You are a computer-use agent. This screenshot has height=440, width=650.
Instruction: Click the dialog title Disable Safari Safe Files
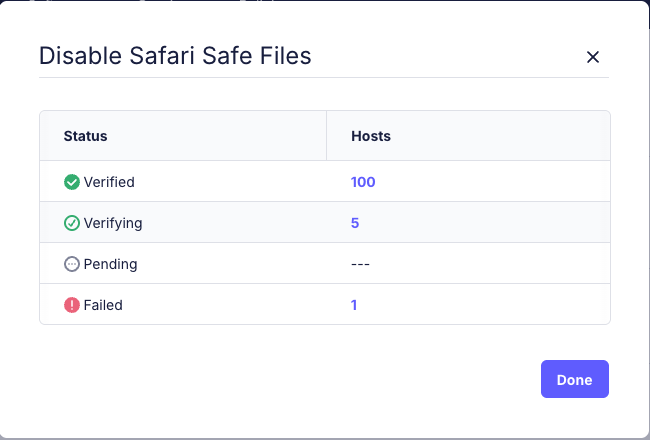(175, 56)
